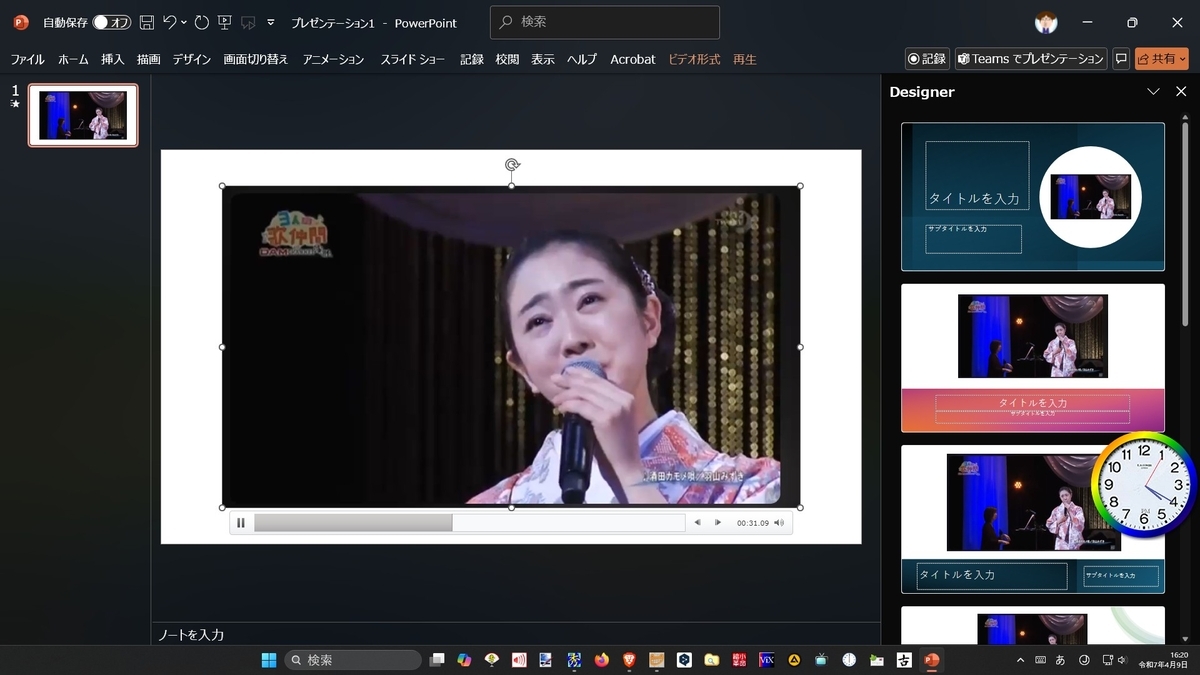
Task: Switch to the Acrobat tab
Action: pos(633,59)
